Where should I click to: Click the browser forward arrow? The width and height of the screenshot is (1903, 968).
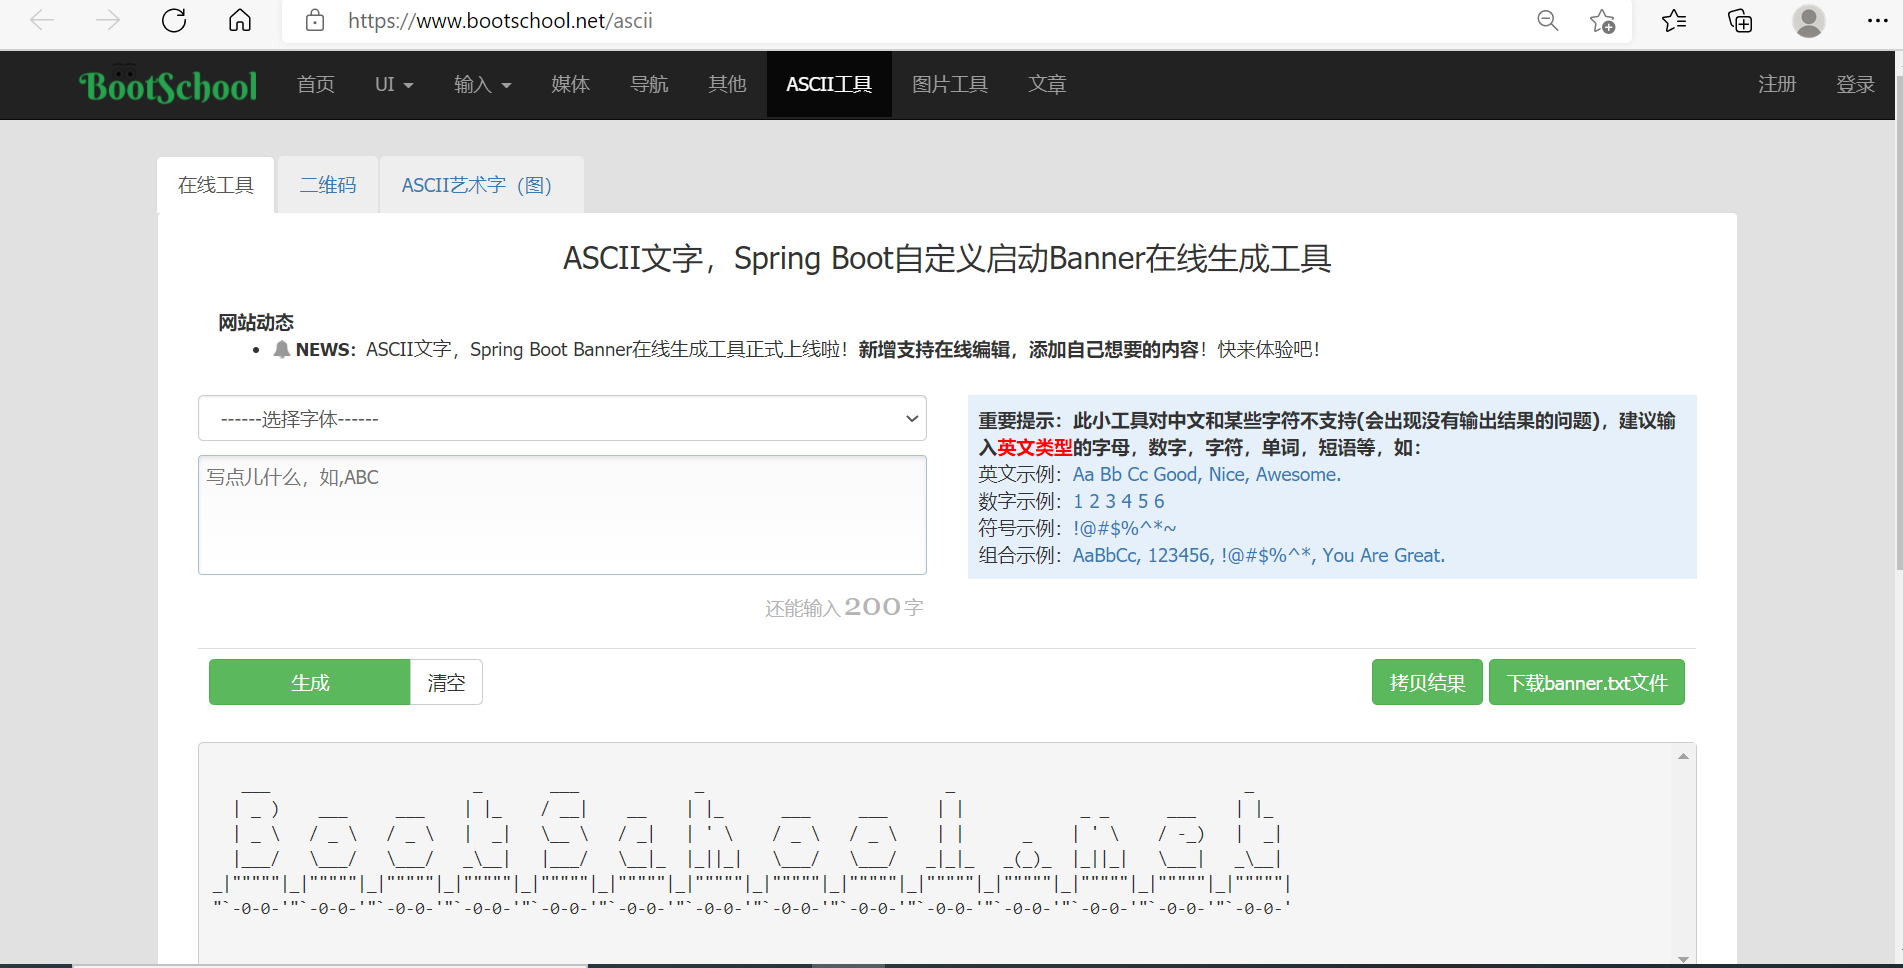[x=108, y=21]
